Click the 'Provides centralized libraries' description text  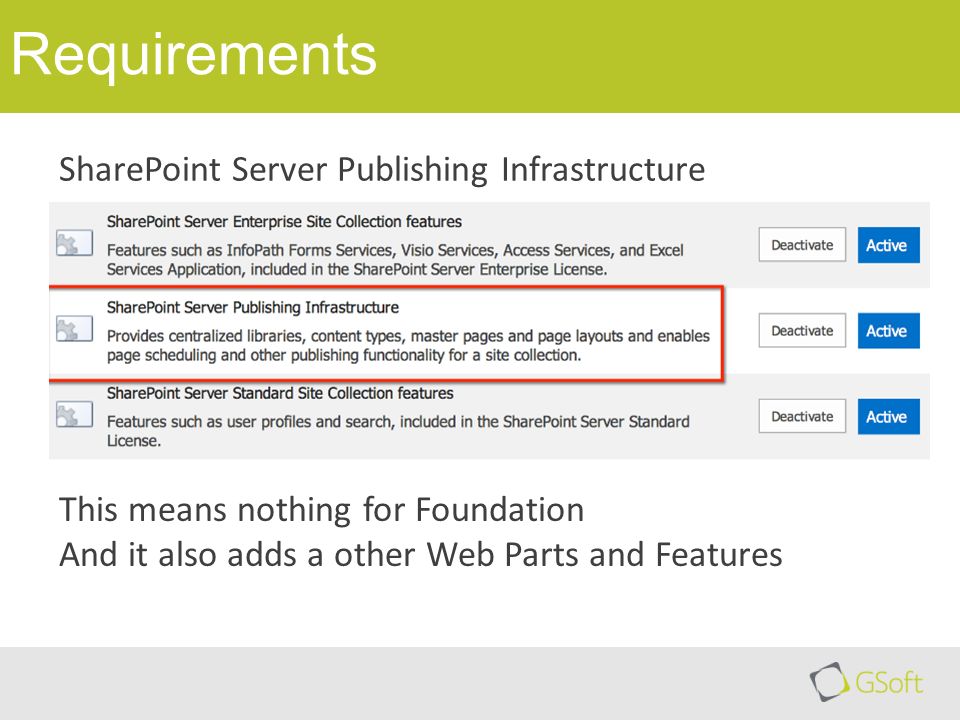coord(408,345)
